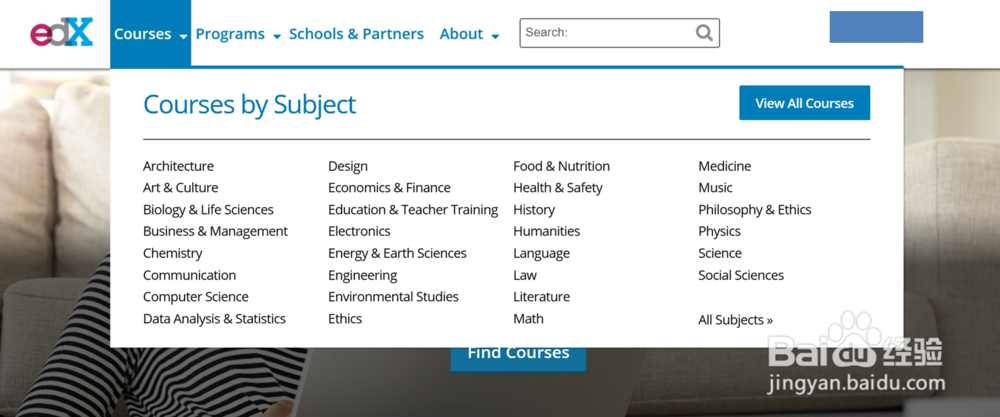
Task: Go to All Subjects link
Action: tap(735, 320)
